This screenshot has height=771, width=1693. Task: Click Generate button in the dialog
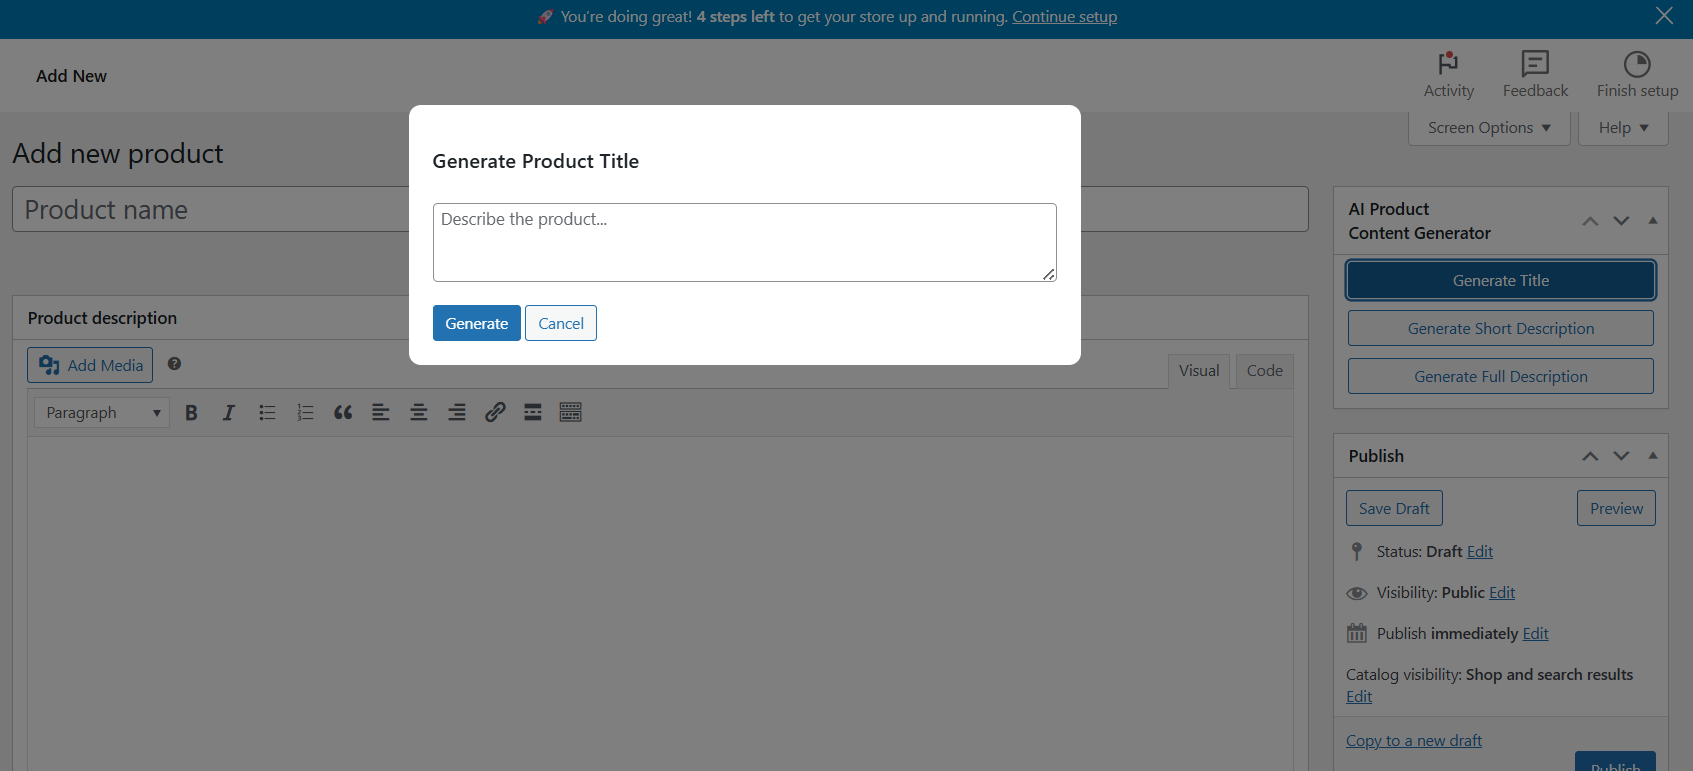click(x=476, y=323)
